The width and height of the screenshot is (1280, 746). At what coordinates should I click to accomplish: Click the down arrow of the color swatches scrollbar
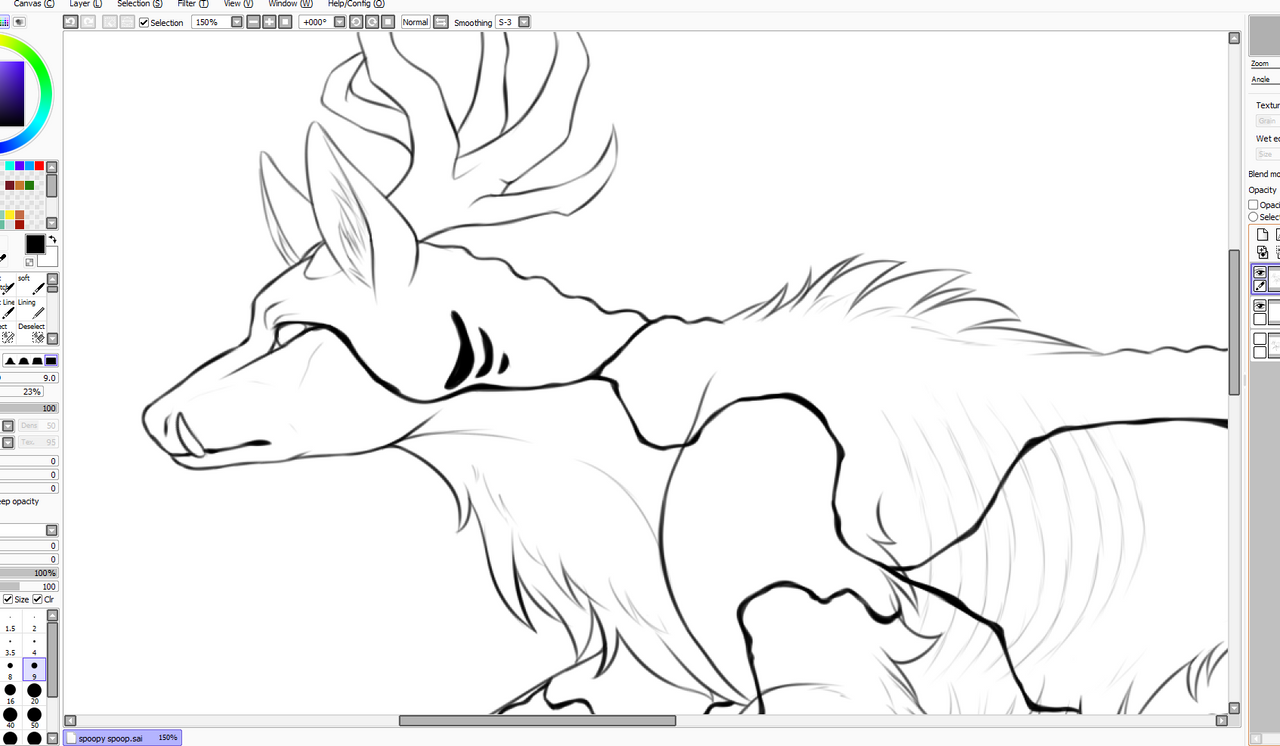point(51,223)
